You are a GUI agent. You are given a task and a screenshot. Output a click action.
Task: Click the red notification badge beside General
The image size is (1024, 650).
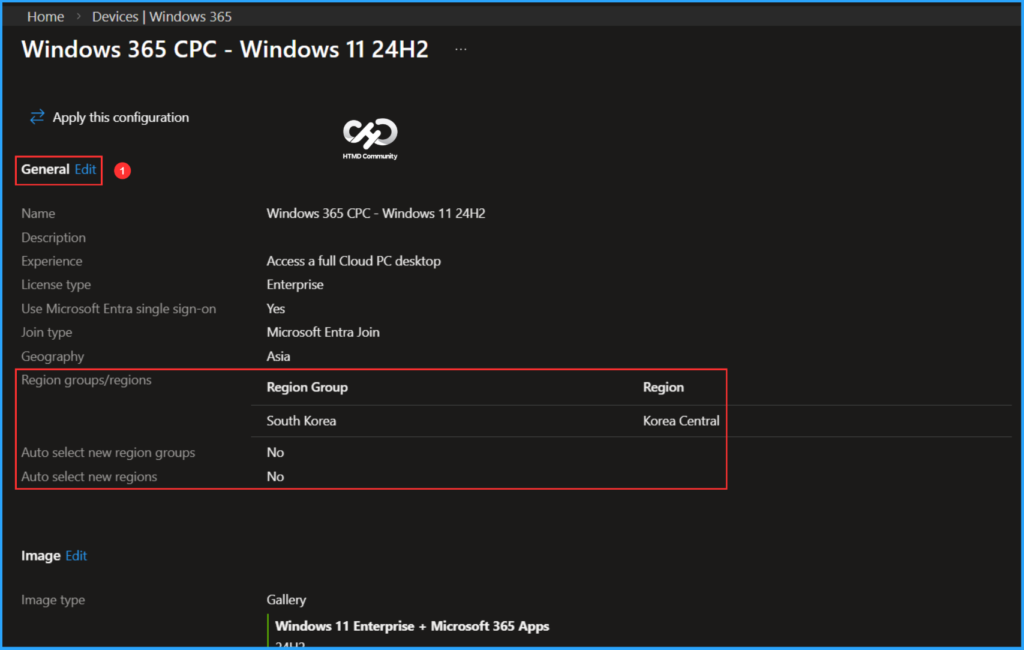[121, 171]
